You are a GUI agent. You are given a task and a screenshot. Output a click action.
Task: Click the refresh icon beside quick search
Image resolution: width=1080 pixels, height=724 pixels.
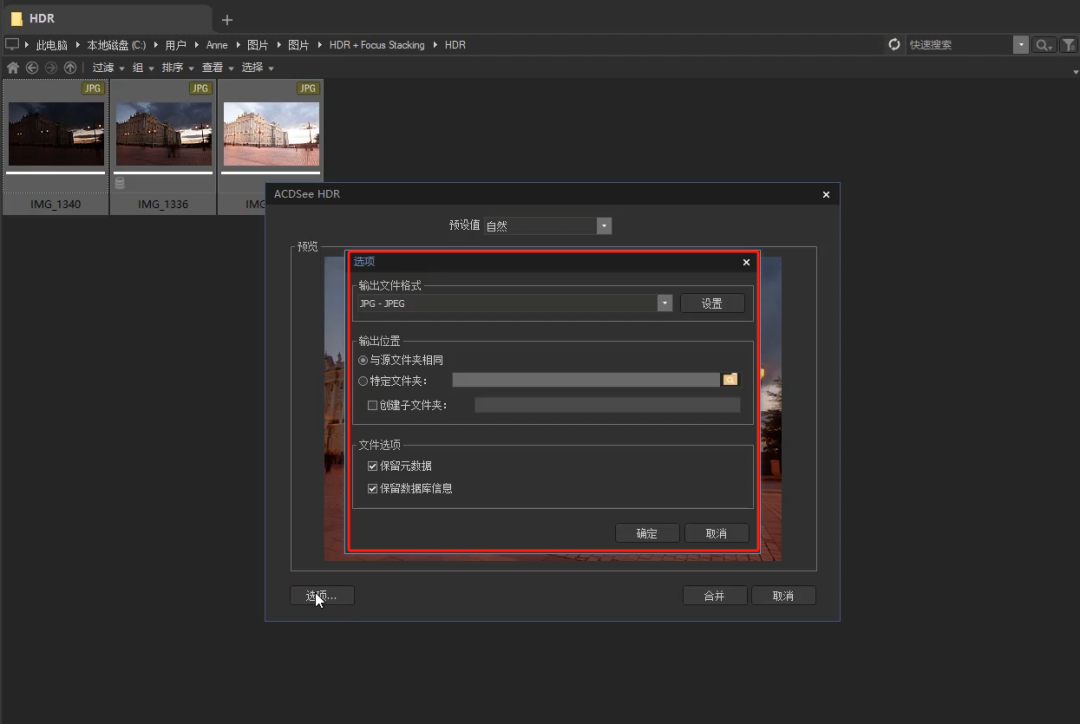pos(894,45)
